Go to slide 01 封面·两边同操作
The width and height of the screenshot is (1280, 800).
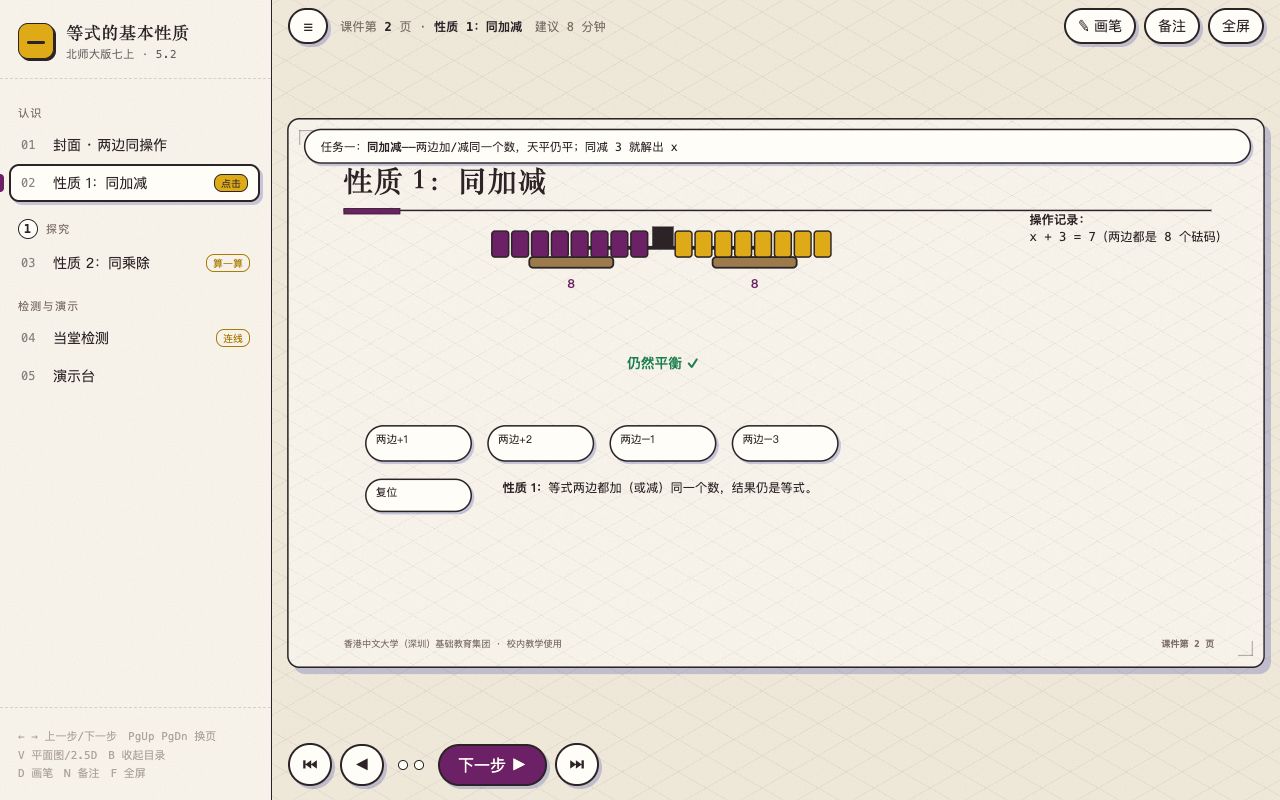pyautogui.click(x=135, y=145)
